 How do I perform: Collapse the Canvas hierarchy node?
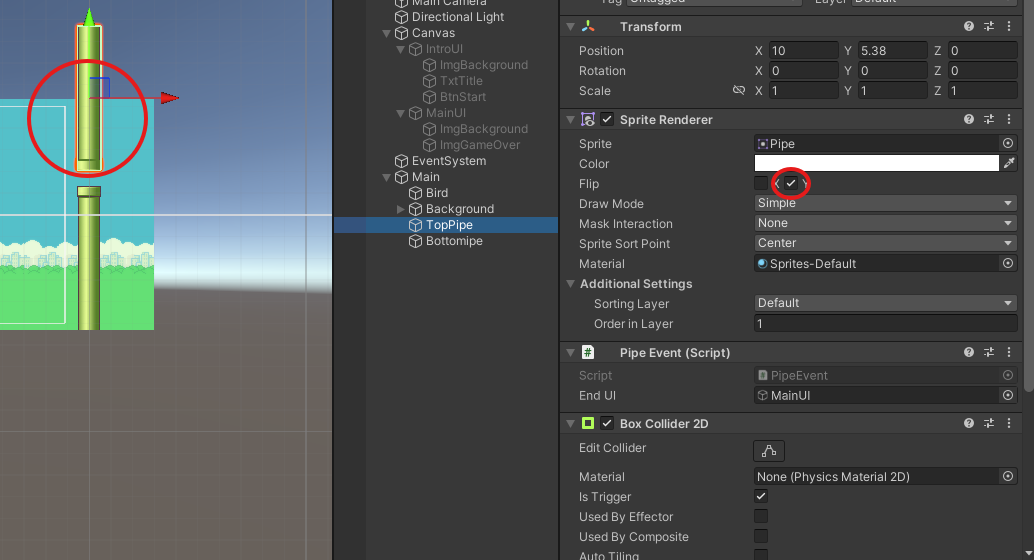pos(386,33)
